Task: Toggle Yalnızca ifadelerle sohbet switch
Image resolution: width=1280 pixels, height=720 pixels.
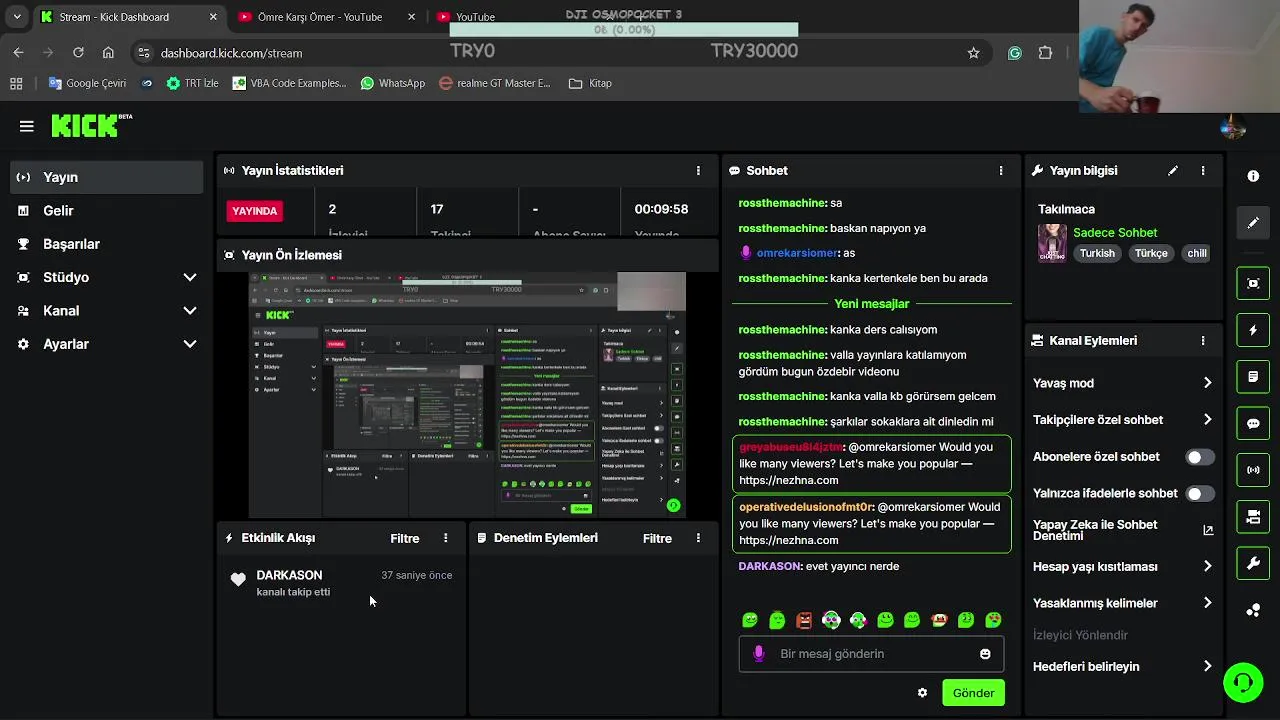Action: 1199,494
